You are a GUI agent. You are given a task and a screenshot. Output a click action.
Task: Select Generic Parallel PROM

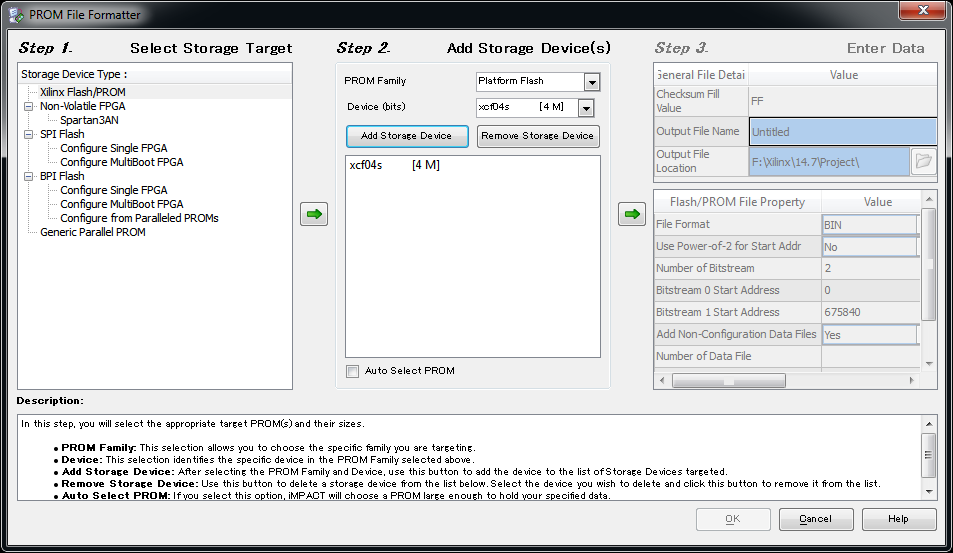coord(92,232)
